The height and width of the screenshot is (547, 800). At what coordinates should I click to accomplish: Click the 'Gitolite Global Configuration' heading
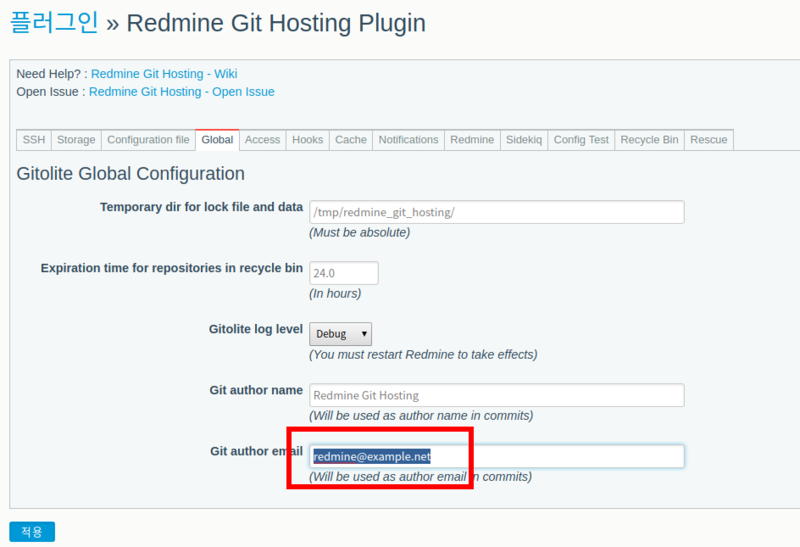point(131,174)
